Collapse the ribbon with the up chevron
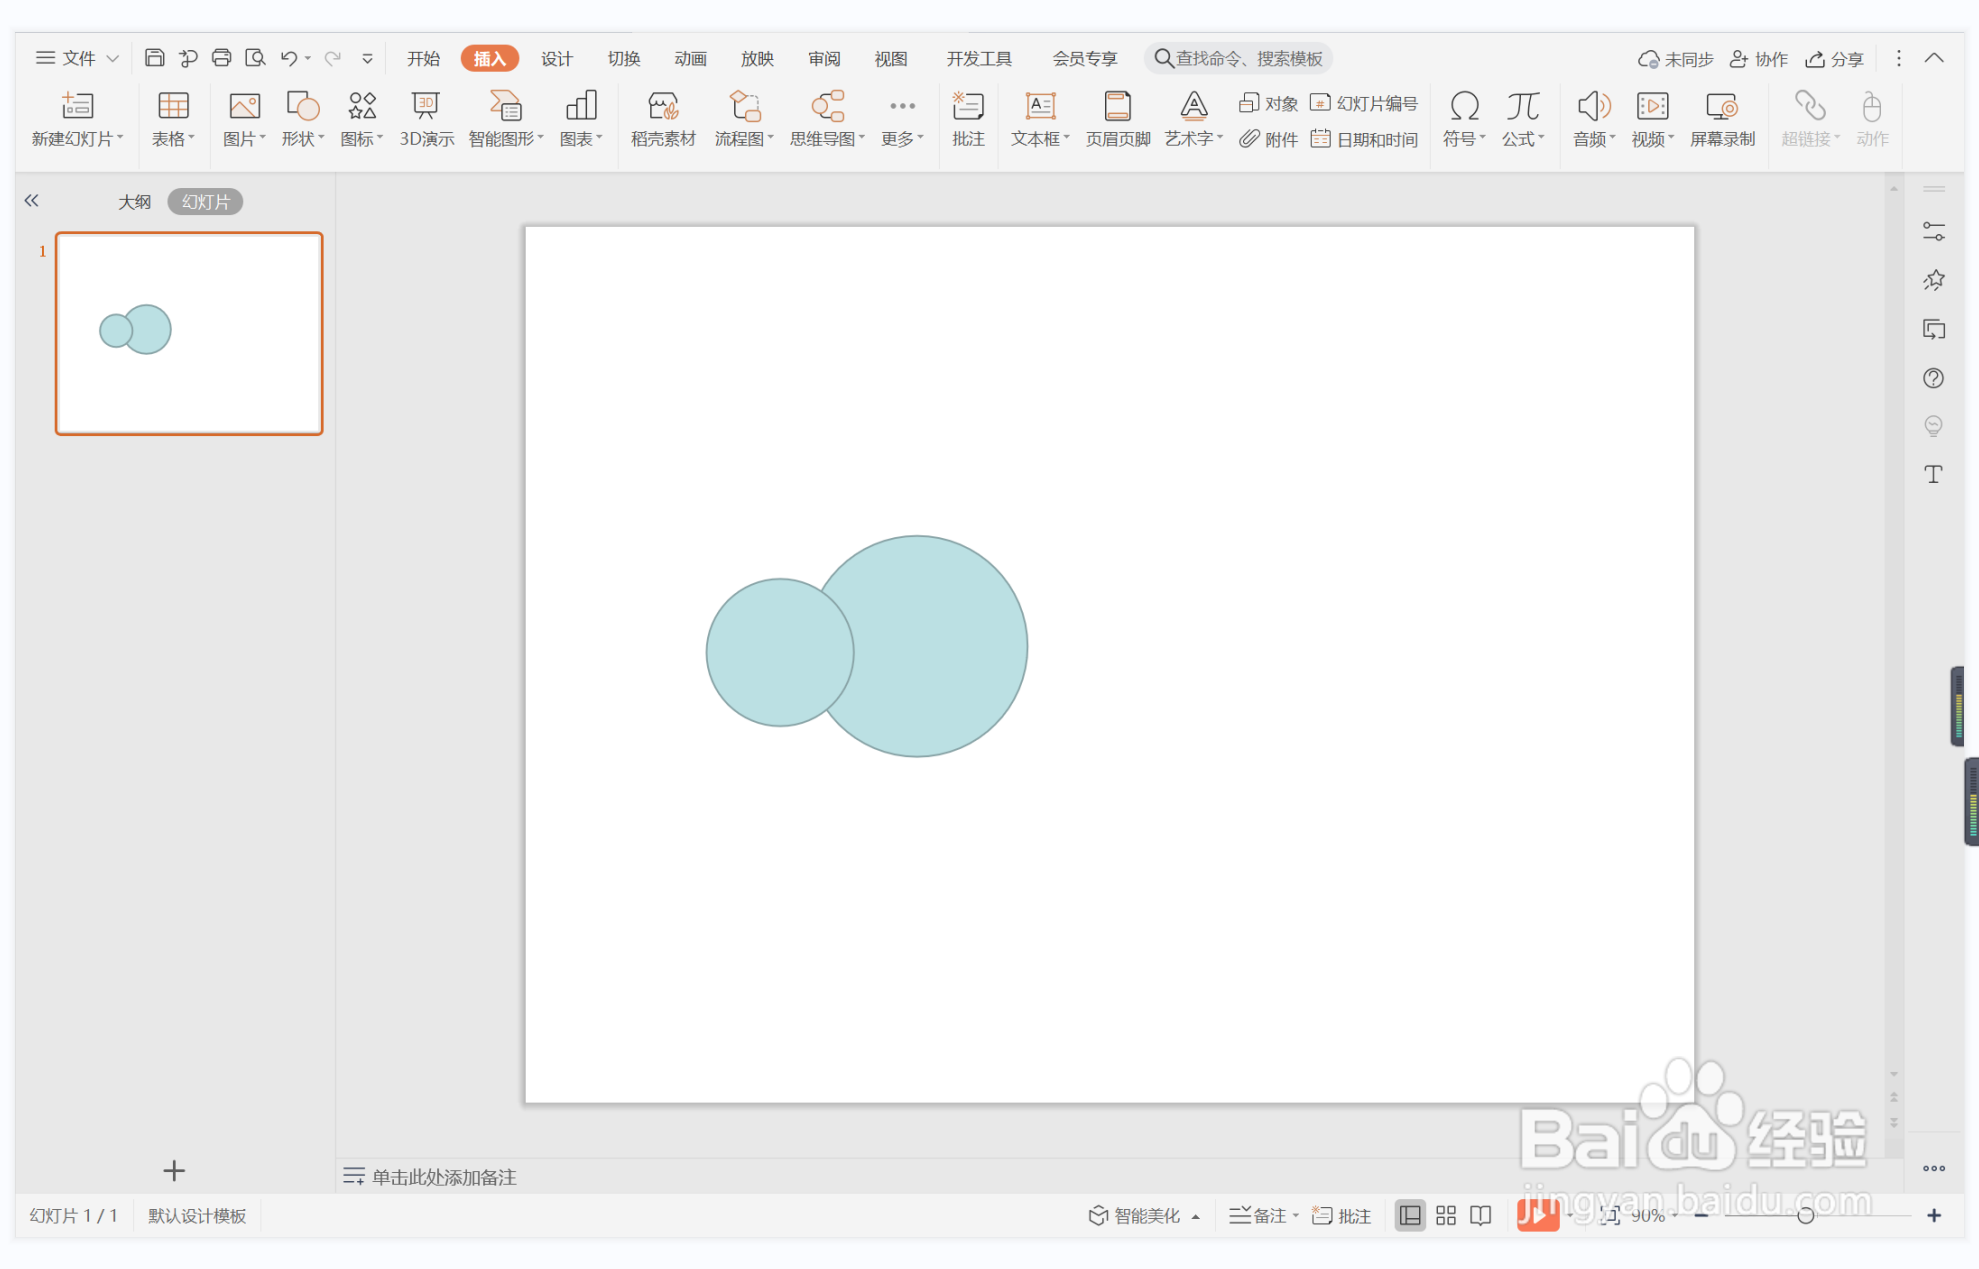The width and height of the screenshot is (1979, 1269). point(1934,58)
